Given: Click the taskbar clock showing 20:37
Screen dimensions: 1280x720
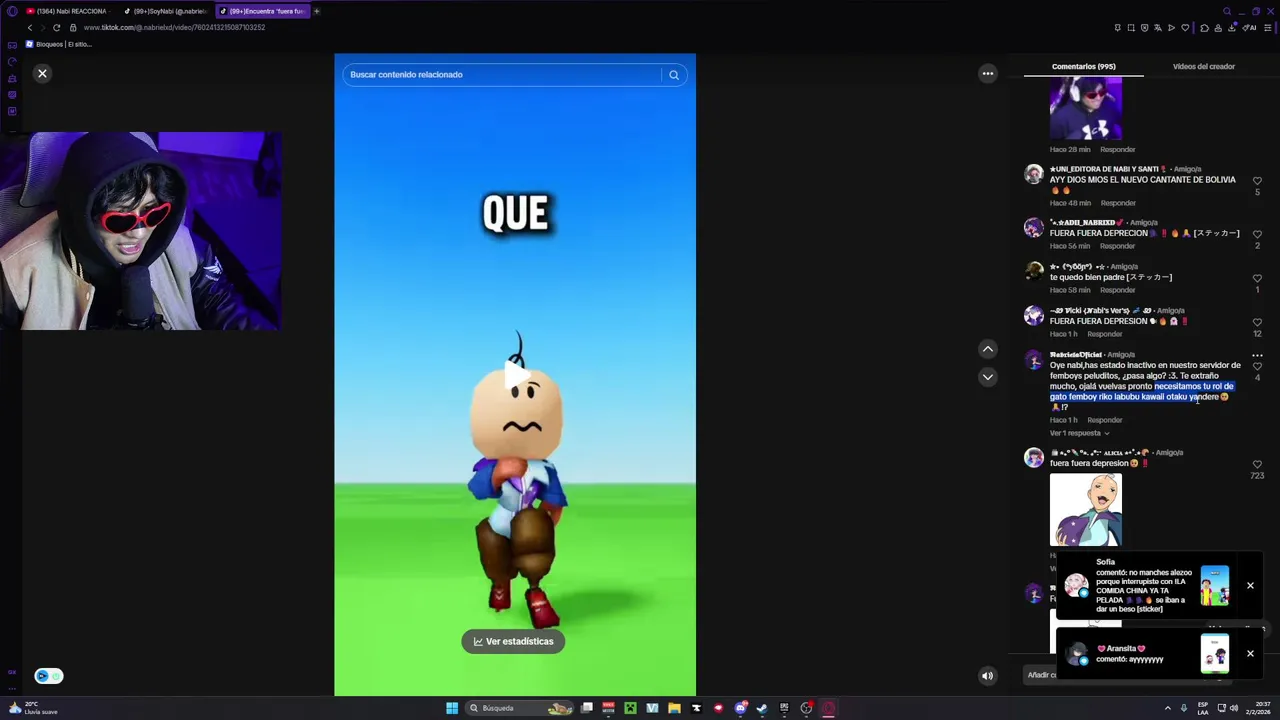Looking at the screenshot, I should (1257, 708).
